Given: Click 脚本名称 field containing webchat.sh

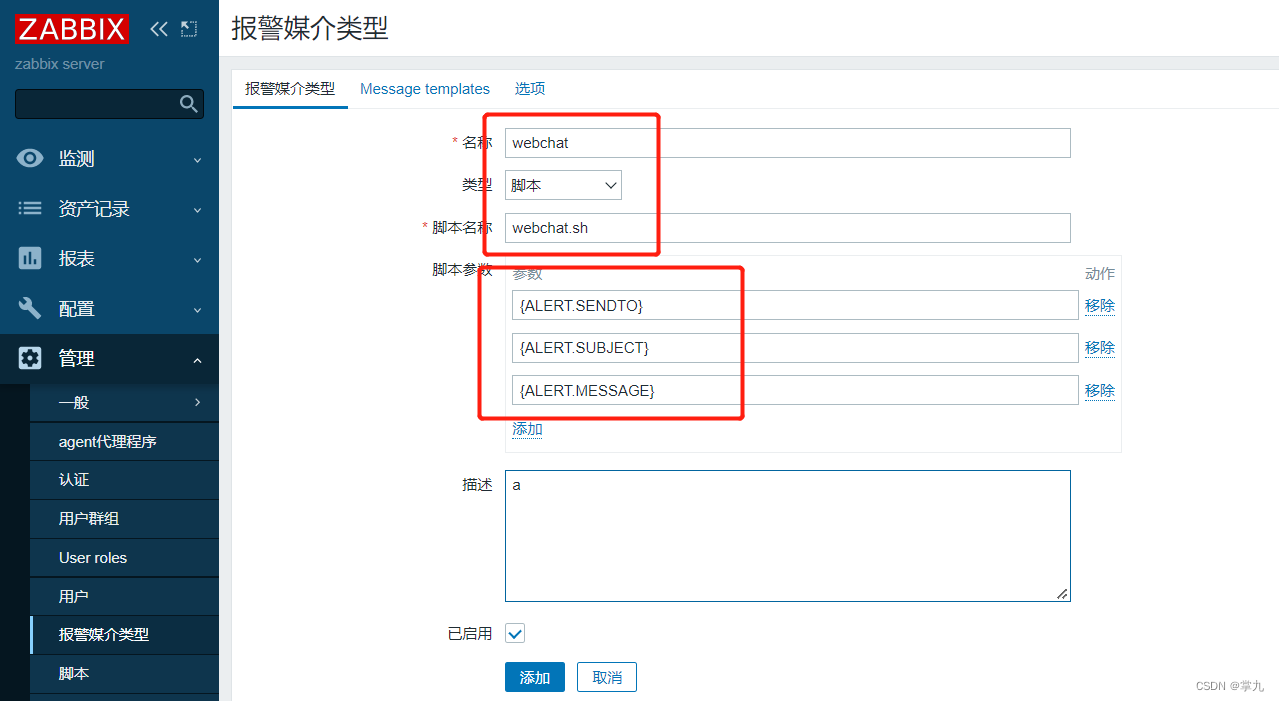Looking at the screenshot, I should pos(788,228).
